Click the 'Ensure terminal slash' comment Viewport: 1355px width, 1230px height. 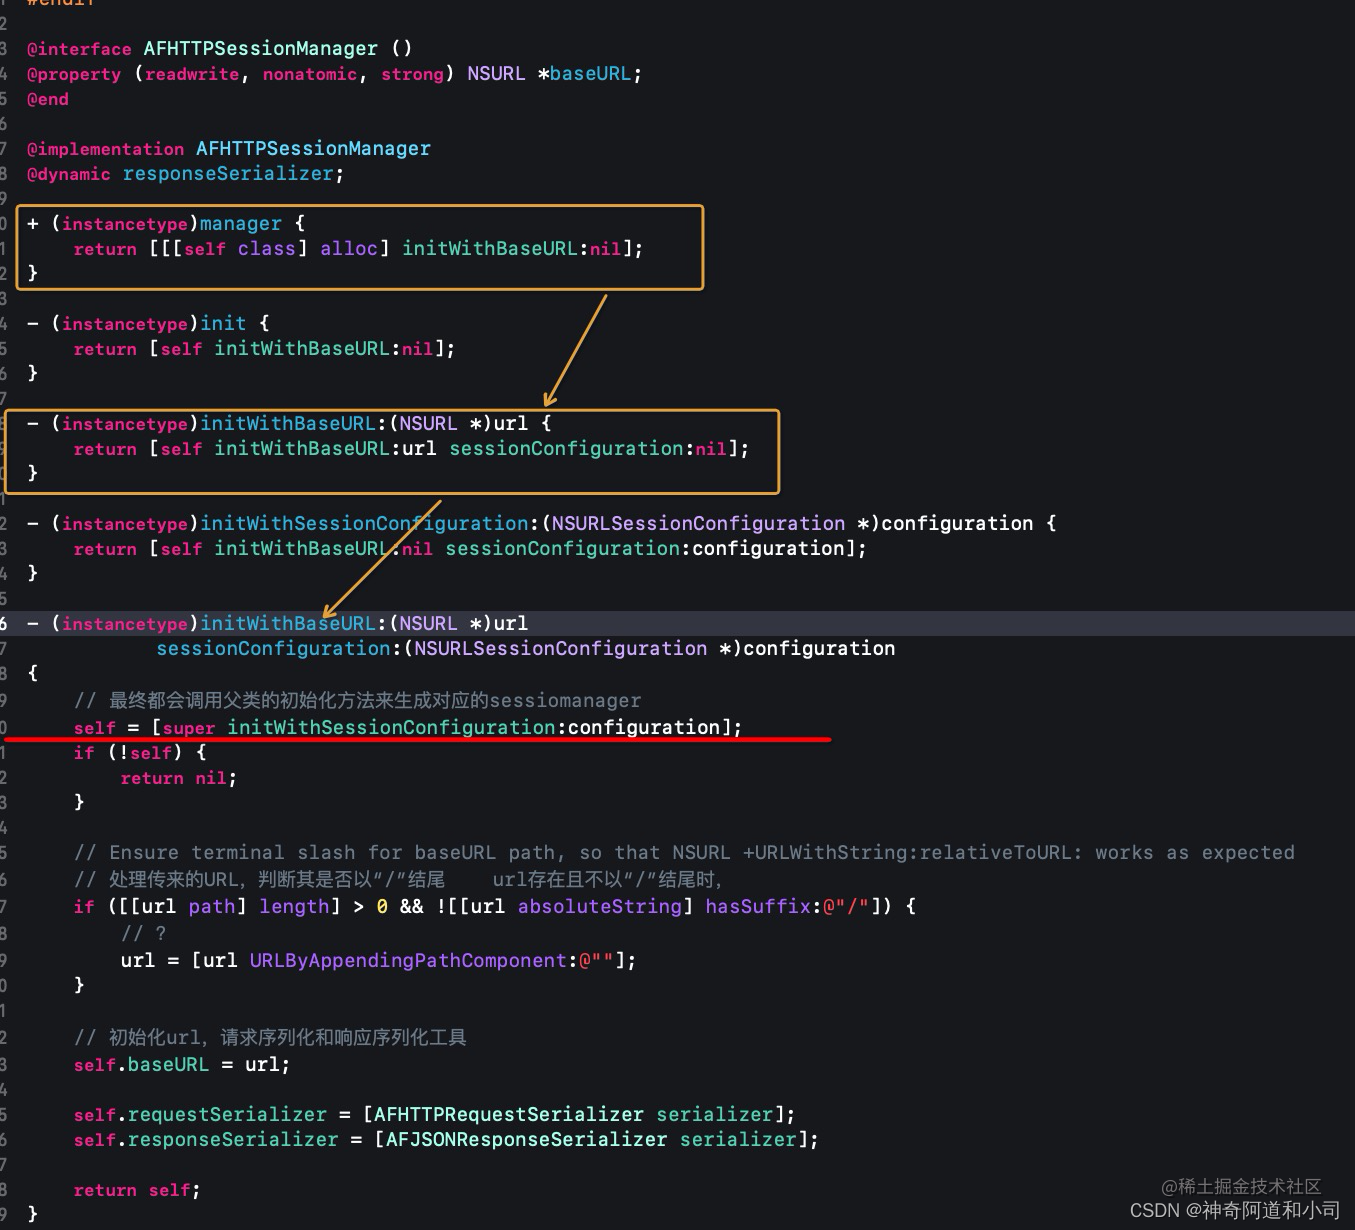click(684, 853)
